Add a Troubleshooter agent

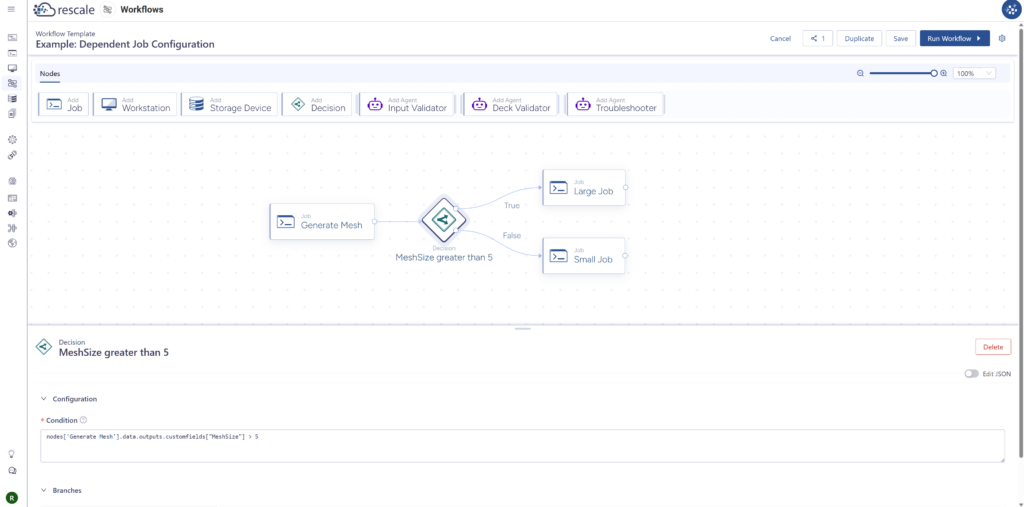[615, 105]
